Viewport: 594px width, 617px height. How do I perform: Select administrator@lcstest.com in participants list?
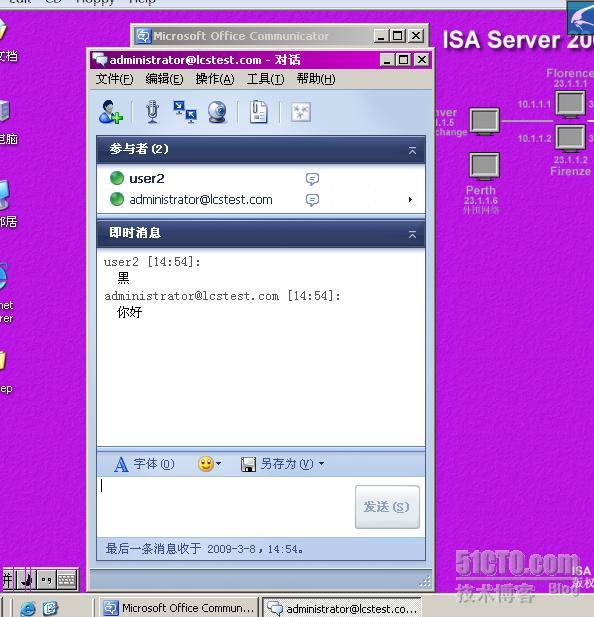(x=201, y=200)
